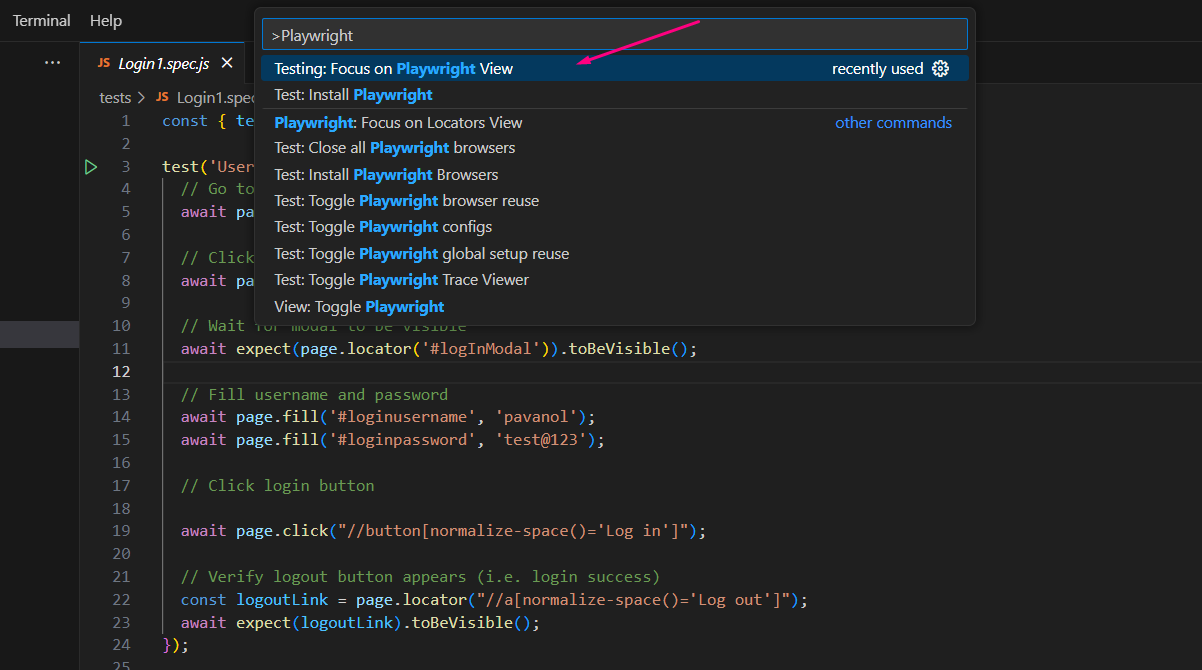Image resolution: width=1202 pixels, height=670 pixels.
Task: Select 'Test: Install Playwright' command
Action: pyautogui.click(x=614, y=94)
